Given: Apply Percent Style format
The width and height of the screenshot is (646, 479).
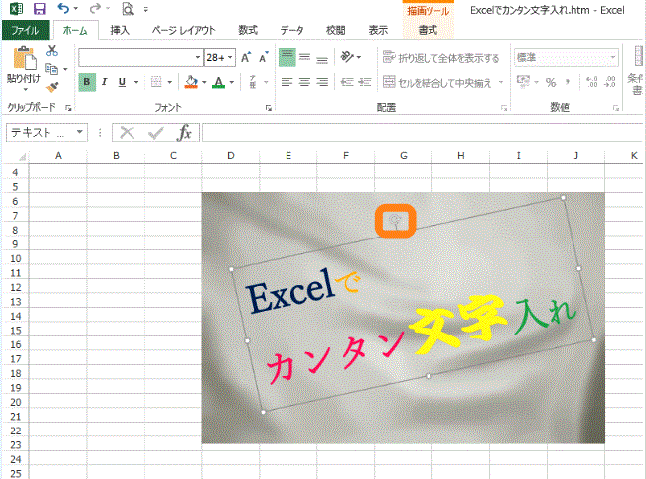Looking at the screenshot, I should point(551,82).
